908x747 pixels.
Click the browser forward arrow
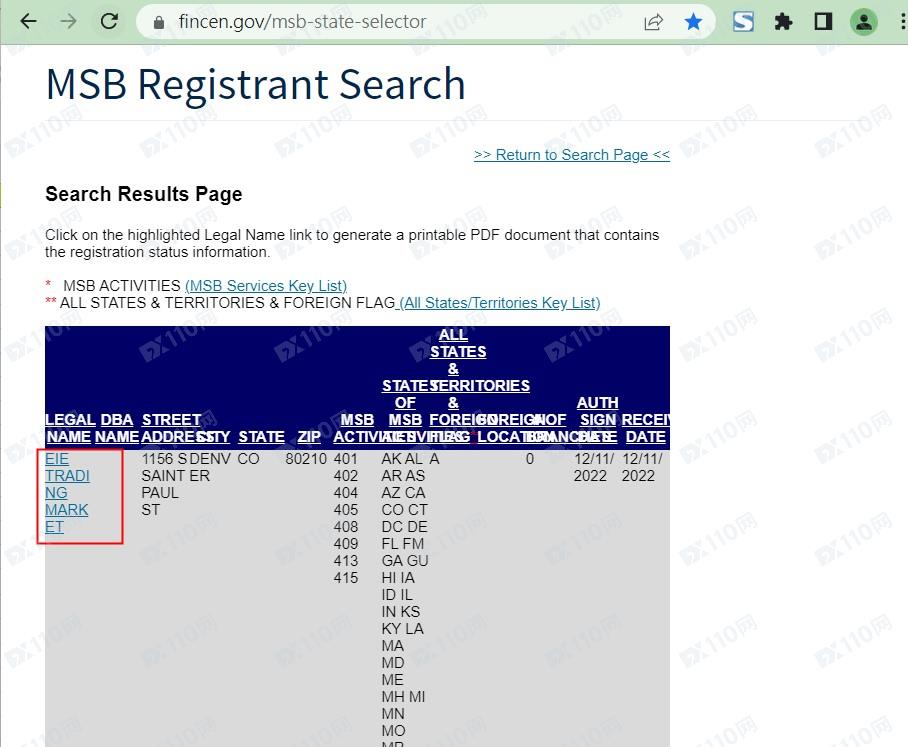pos(68,21)
